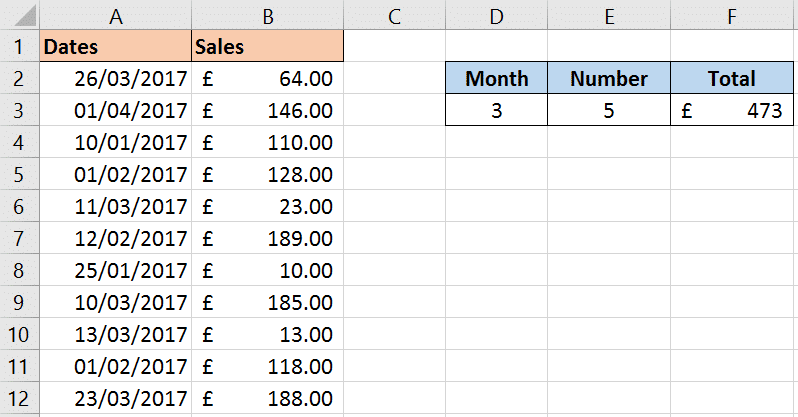798x417 pixels.
Task: Select column A header
Action: (x=116, y=15)
